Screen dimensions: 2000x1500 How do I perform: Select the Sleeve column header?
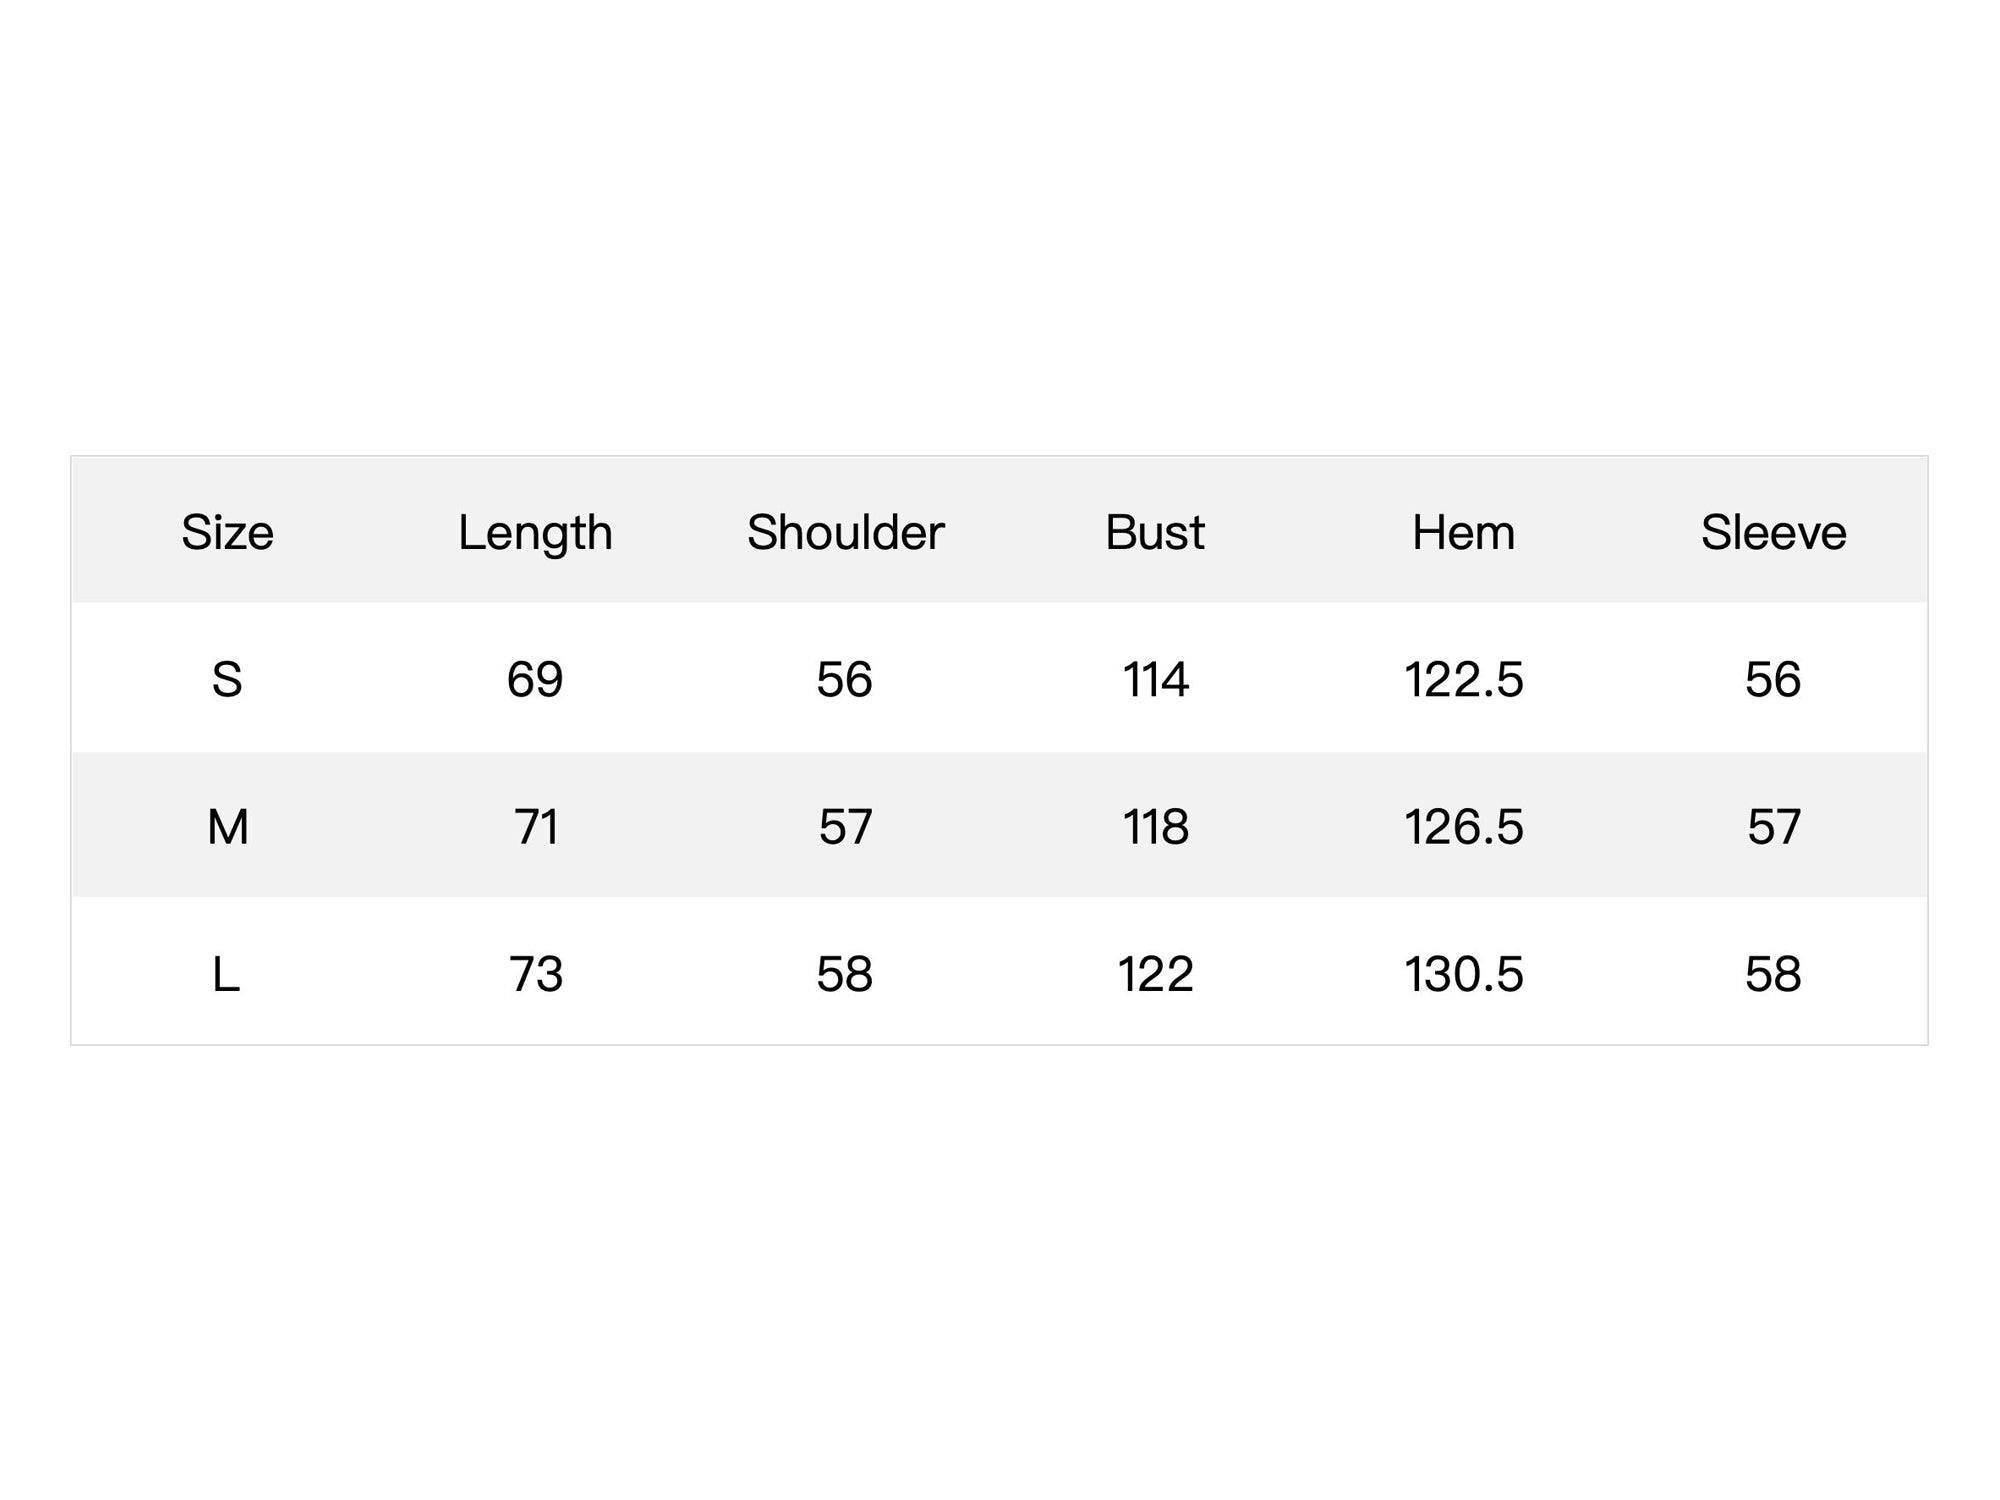[1773, 532]
